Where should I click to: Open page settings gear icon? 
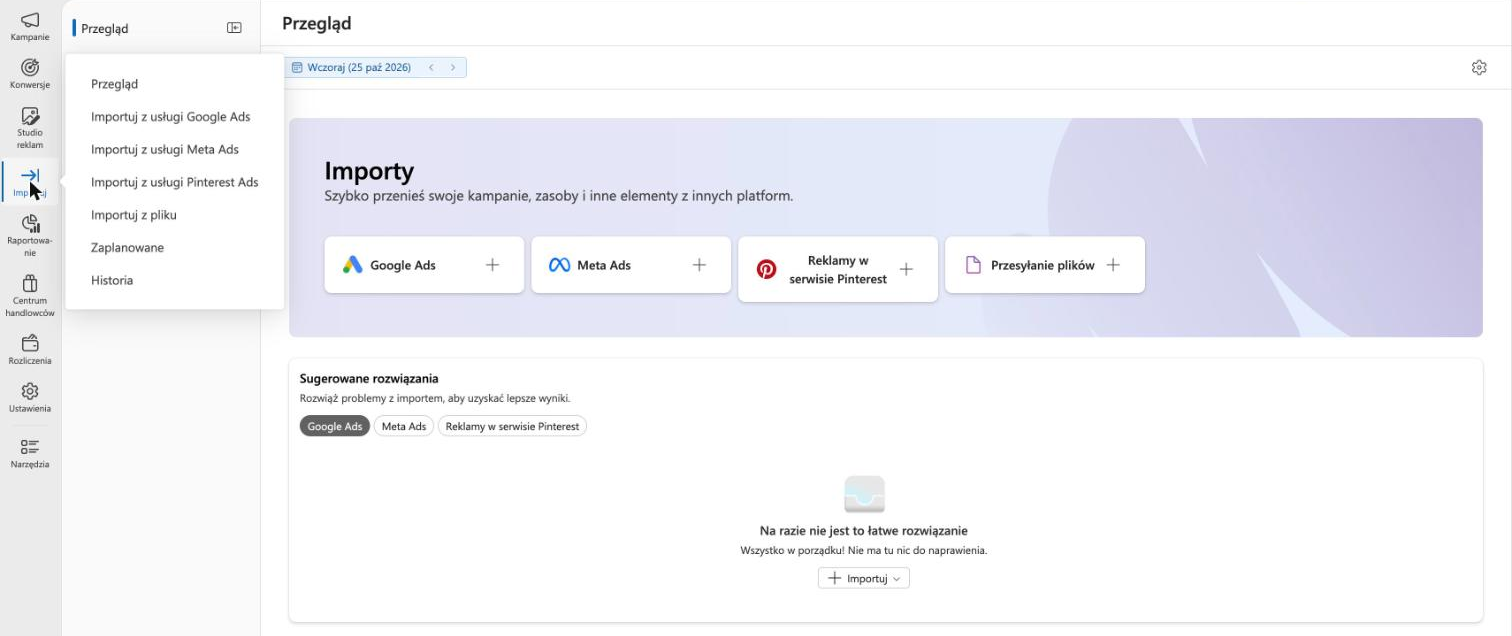pos(1479,67)
